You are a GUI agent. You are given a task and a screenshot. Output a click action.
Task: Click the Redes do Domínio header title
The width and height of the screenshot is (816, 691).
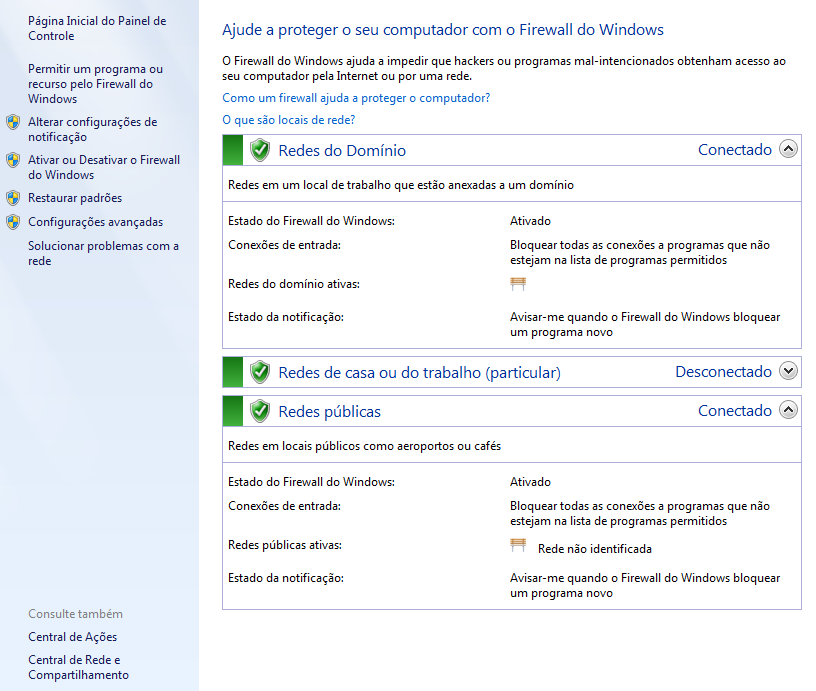tap(342, 151)
